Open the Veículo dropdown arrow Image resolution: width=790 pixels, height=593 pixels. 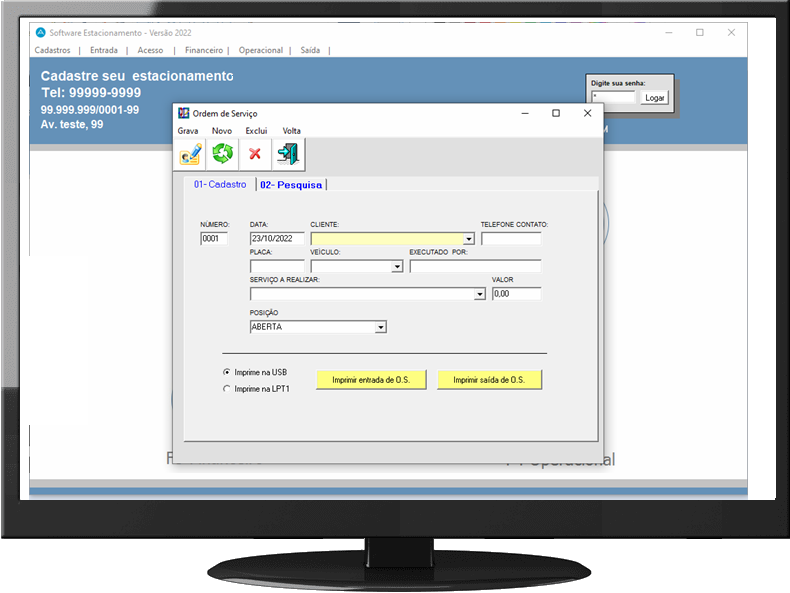[397, 267]
